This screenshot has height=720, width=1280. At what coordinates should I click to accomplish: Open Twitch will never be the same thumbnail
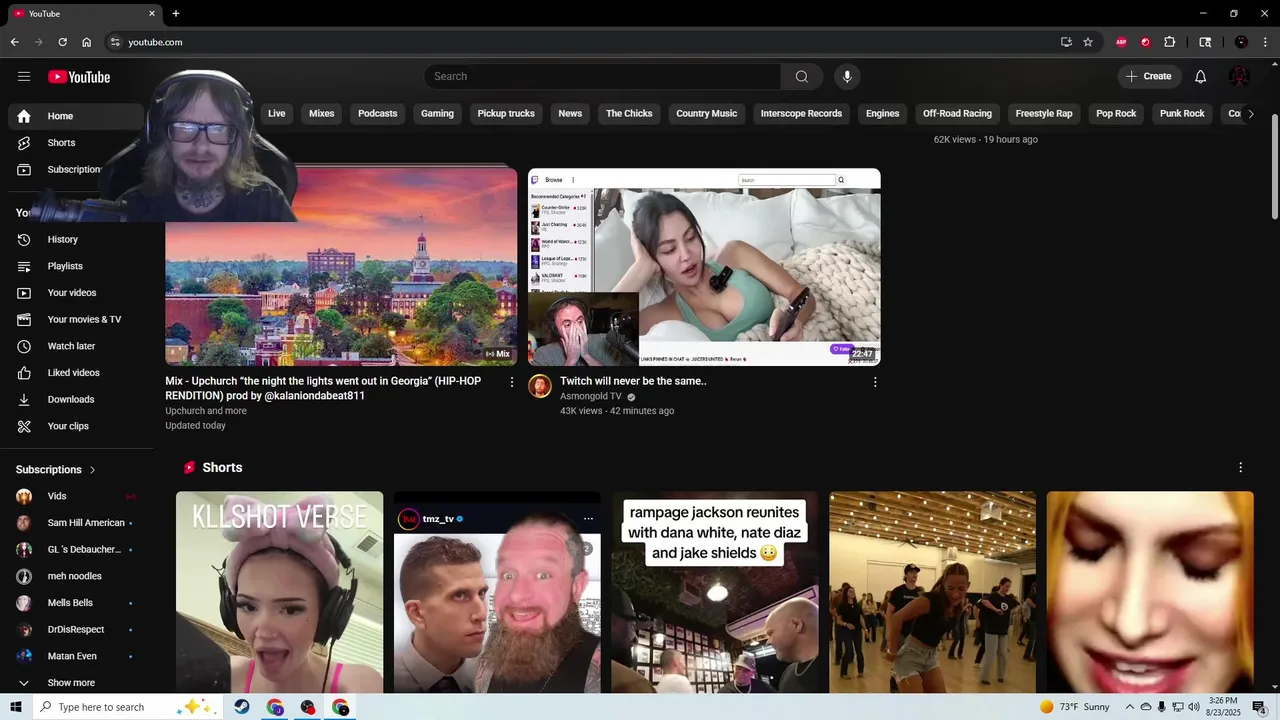[704, 267]
